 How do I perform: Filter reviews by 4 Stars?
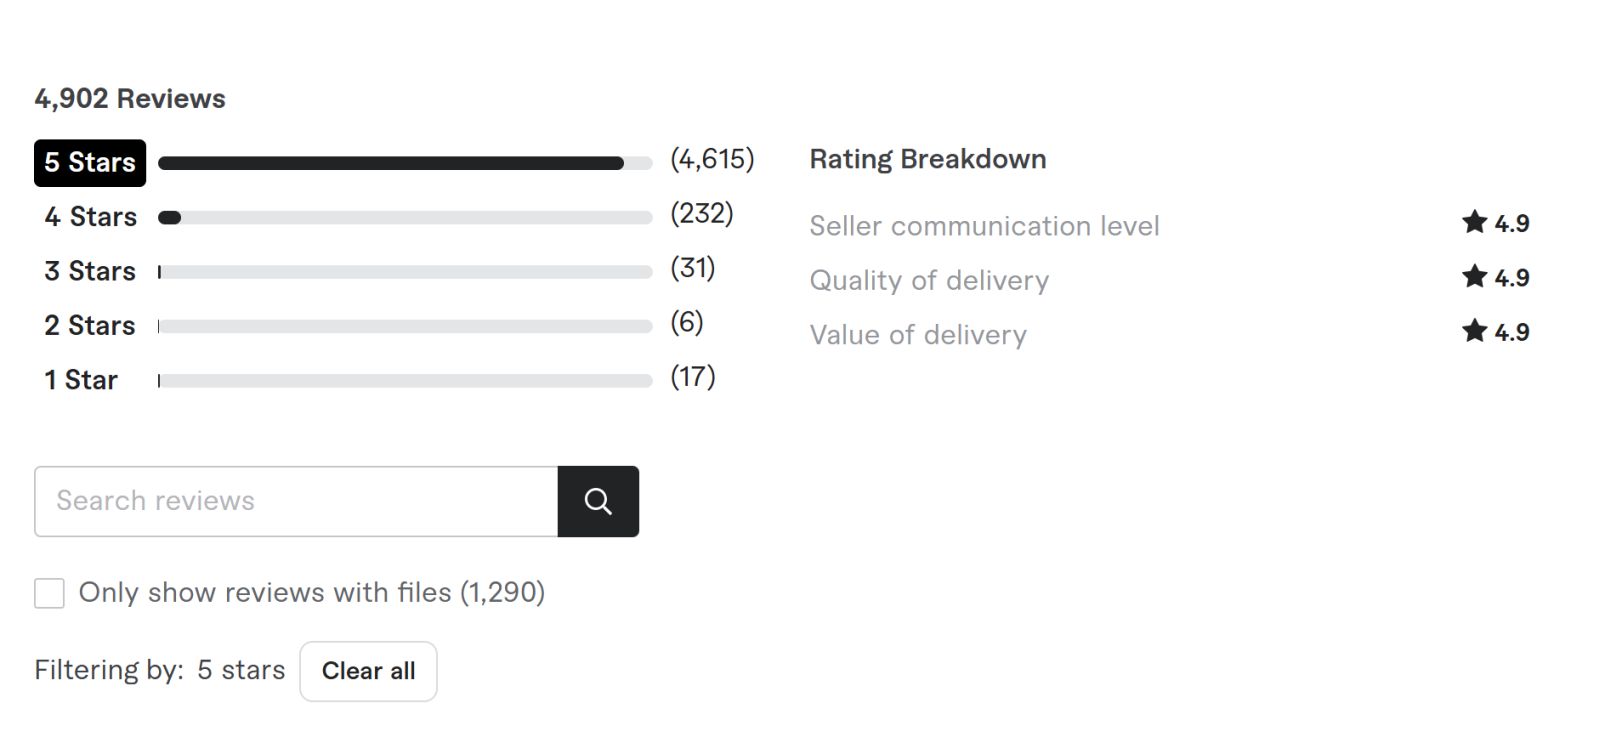click(x=90, y=217)
